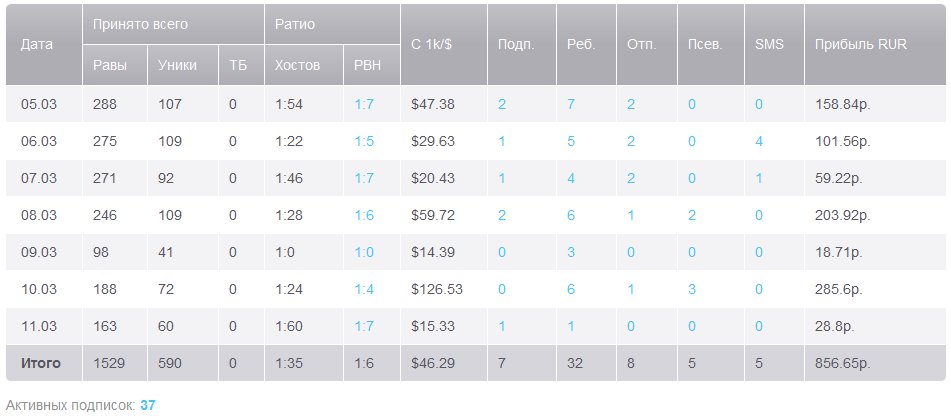
Task: Open the 1:4 РВН ratio link for 10.03
Action: point(363,288)
